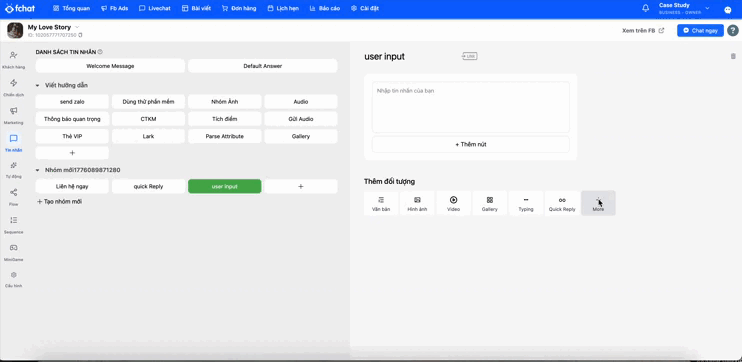
Task: Select the Default Answer block
Action: [263, 66]
